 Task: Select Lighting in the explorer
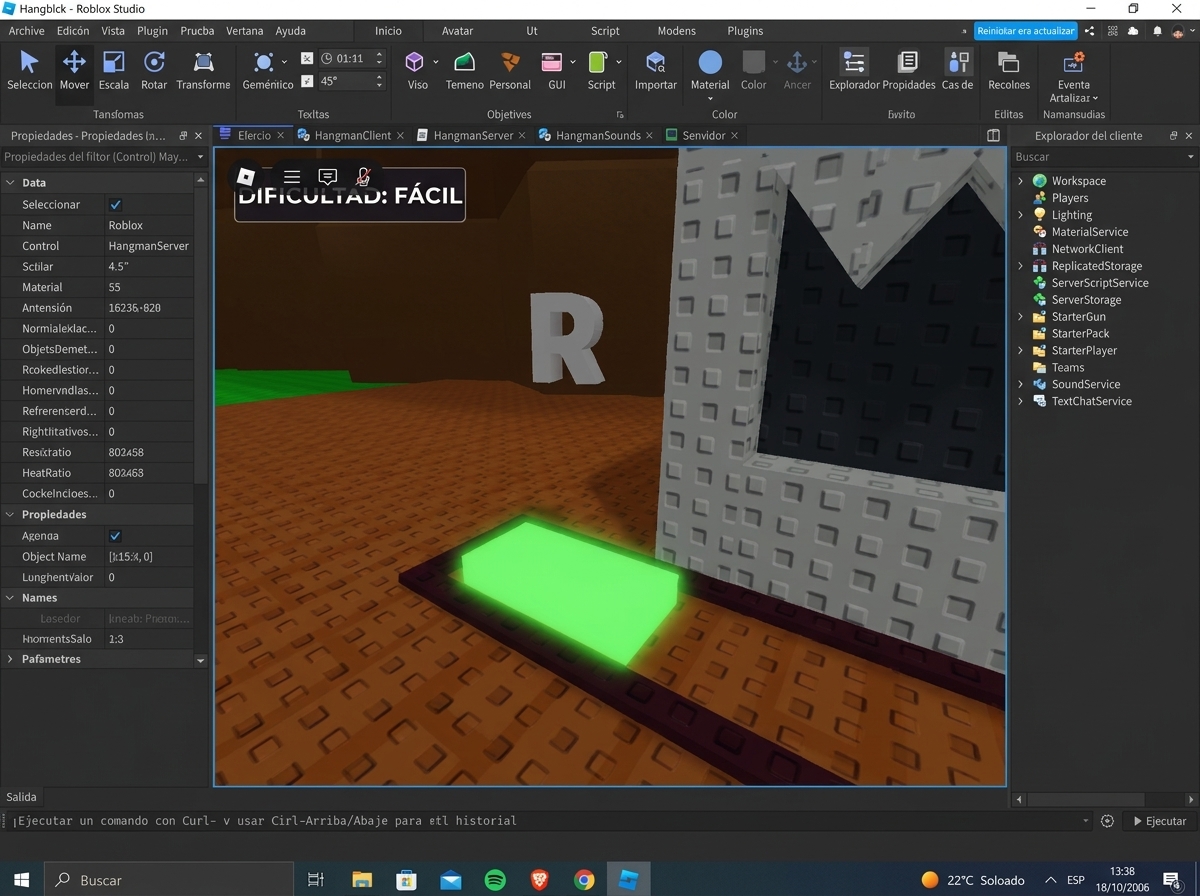click(1071, 215)
